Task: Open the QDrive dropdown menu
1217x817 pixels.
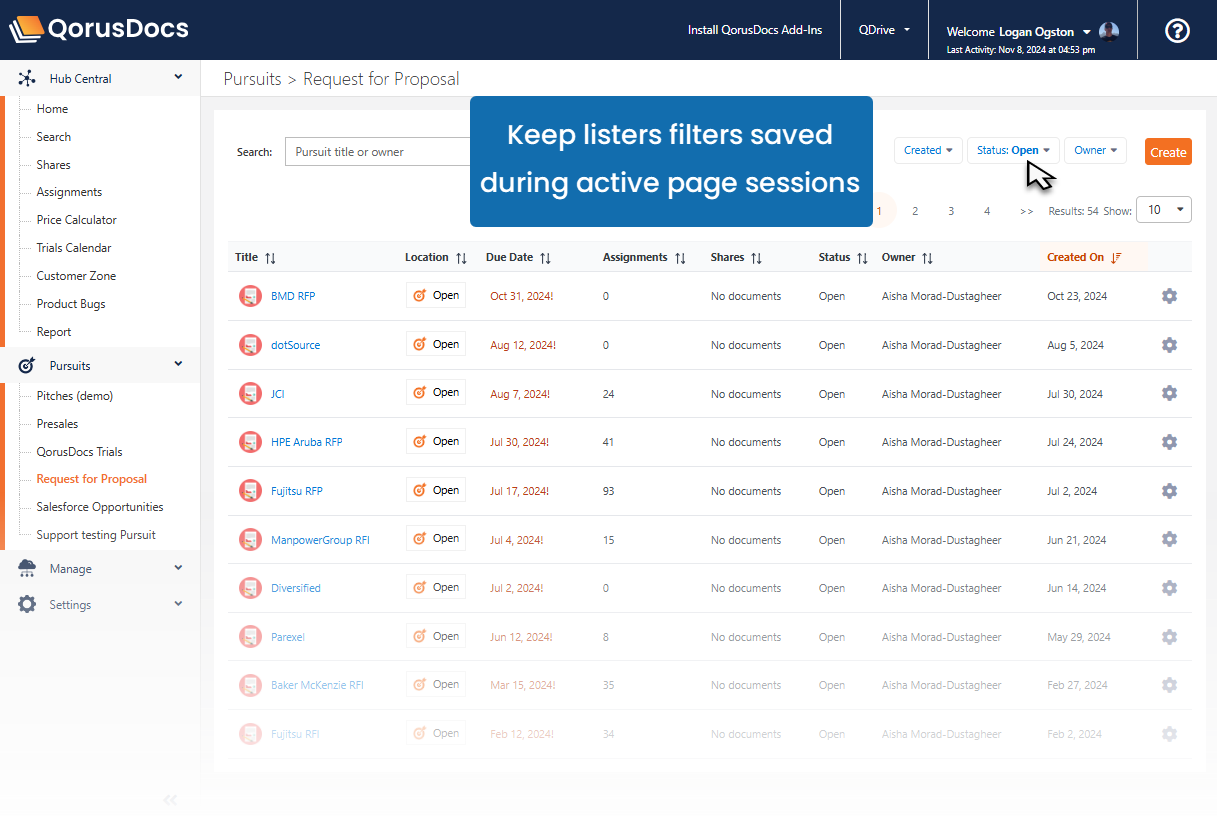Action: [884, 30]
